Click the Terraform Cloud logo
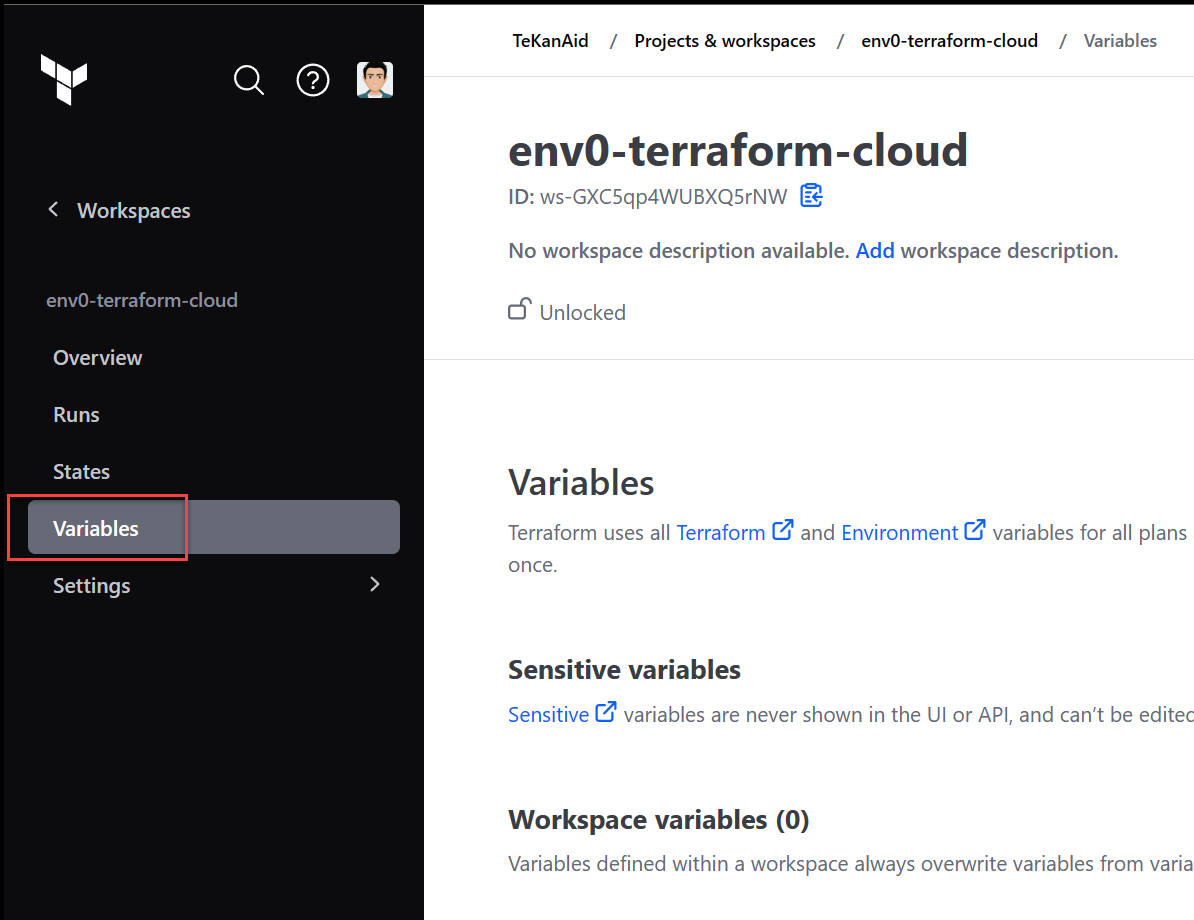This screenshot has width=1194, height=920. (x=63, y=80)
